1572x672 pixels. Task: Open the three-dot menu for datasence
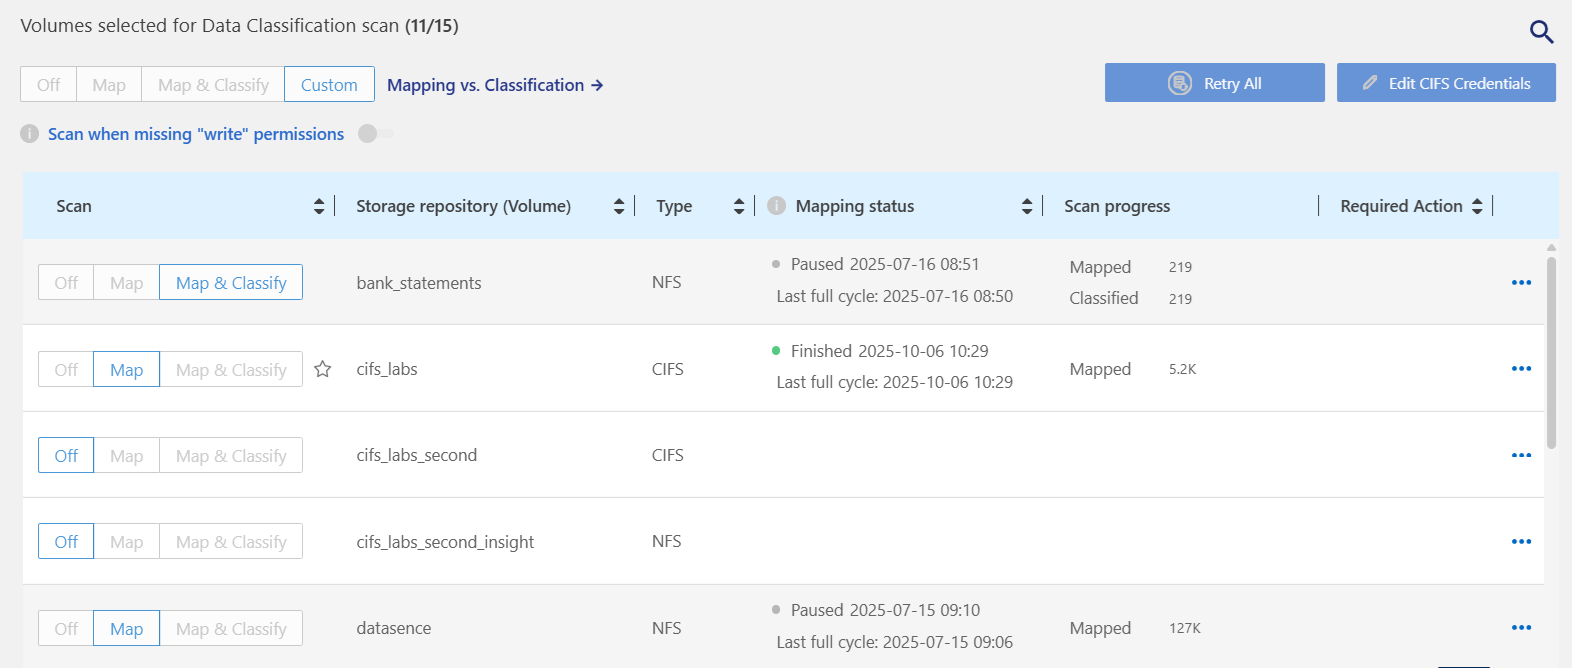[1521, 628]
